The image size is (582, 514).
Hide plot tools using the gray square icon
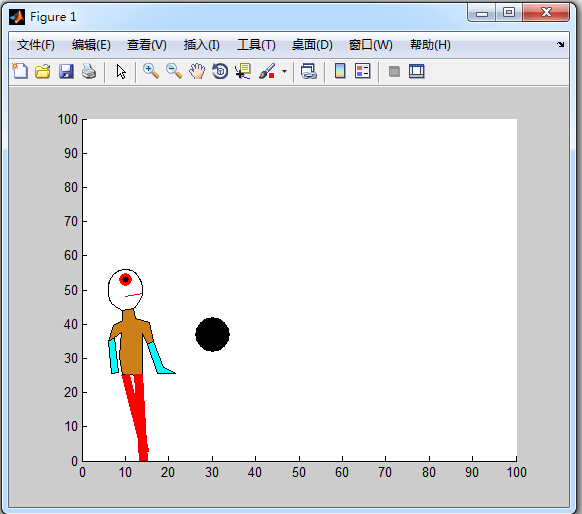tap(394, 71)
